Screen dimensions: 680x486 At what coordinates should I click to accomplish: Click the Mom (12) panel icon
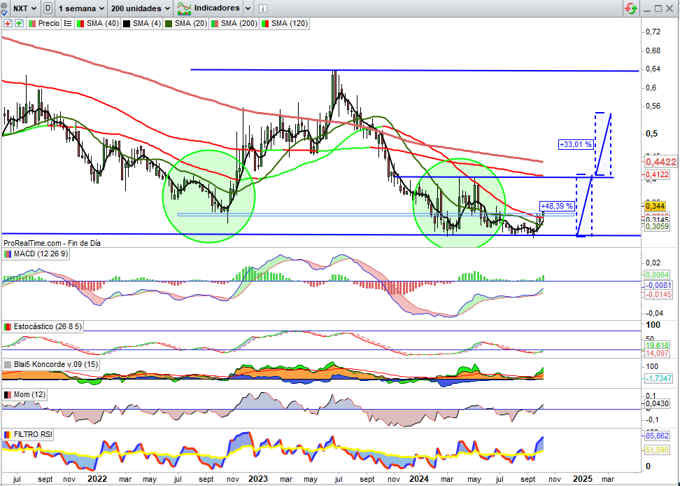[7, 395]
